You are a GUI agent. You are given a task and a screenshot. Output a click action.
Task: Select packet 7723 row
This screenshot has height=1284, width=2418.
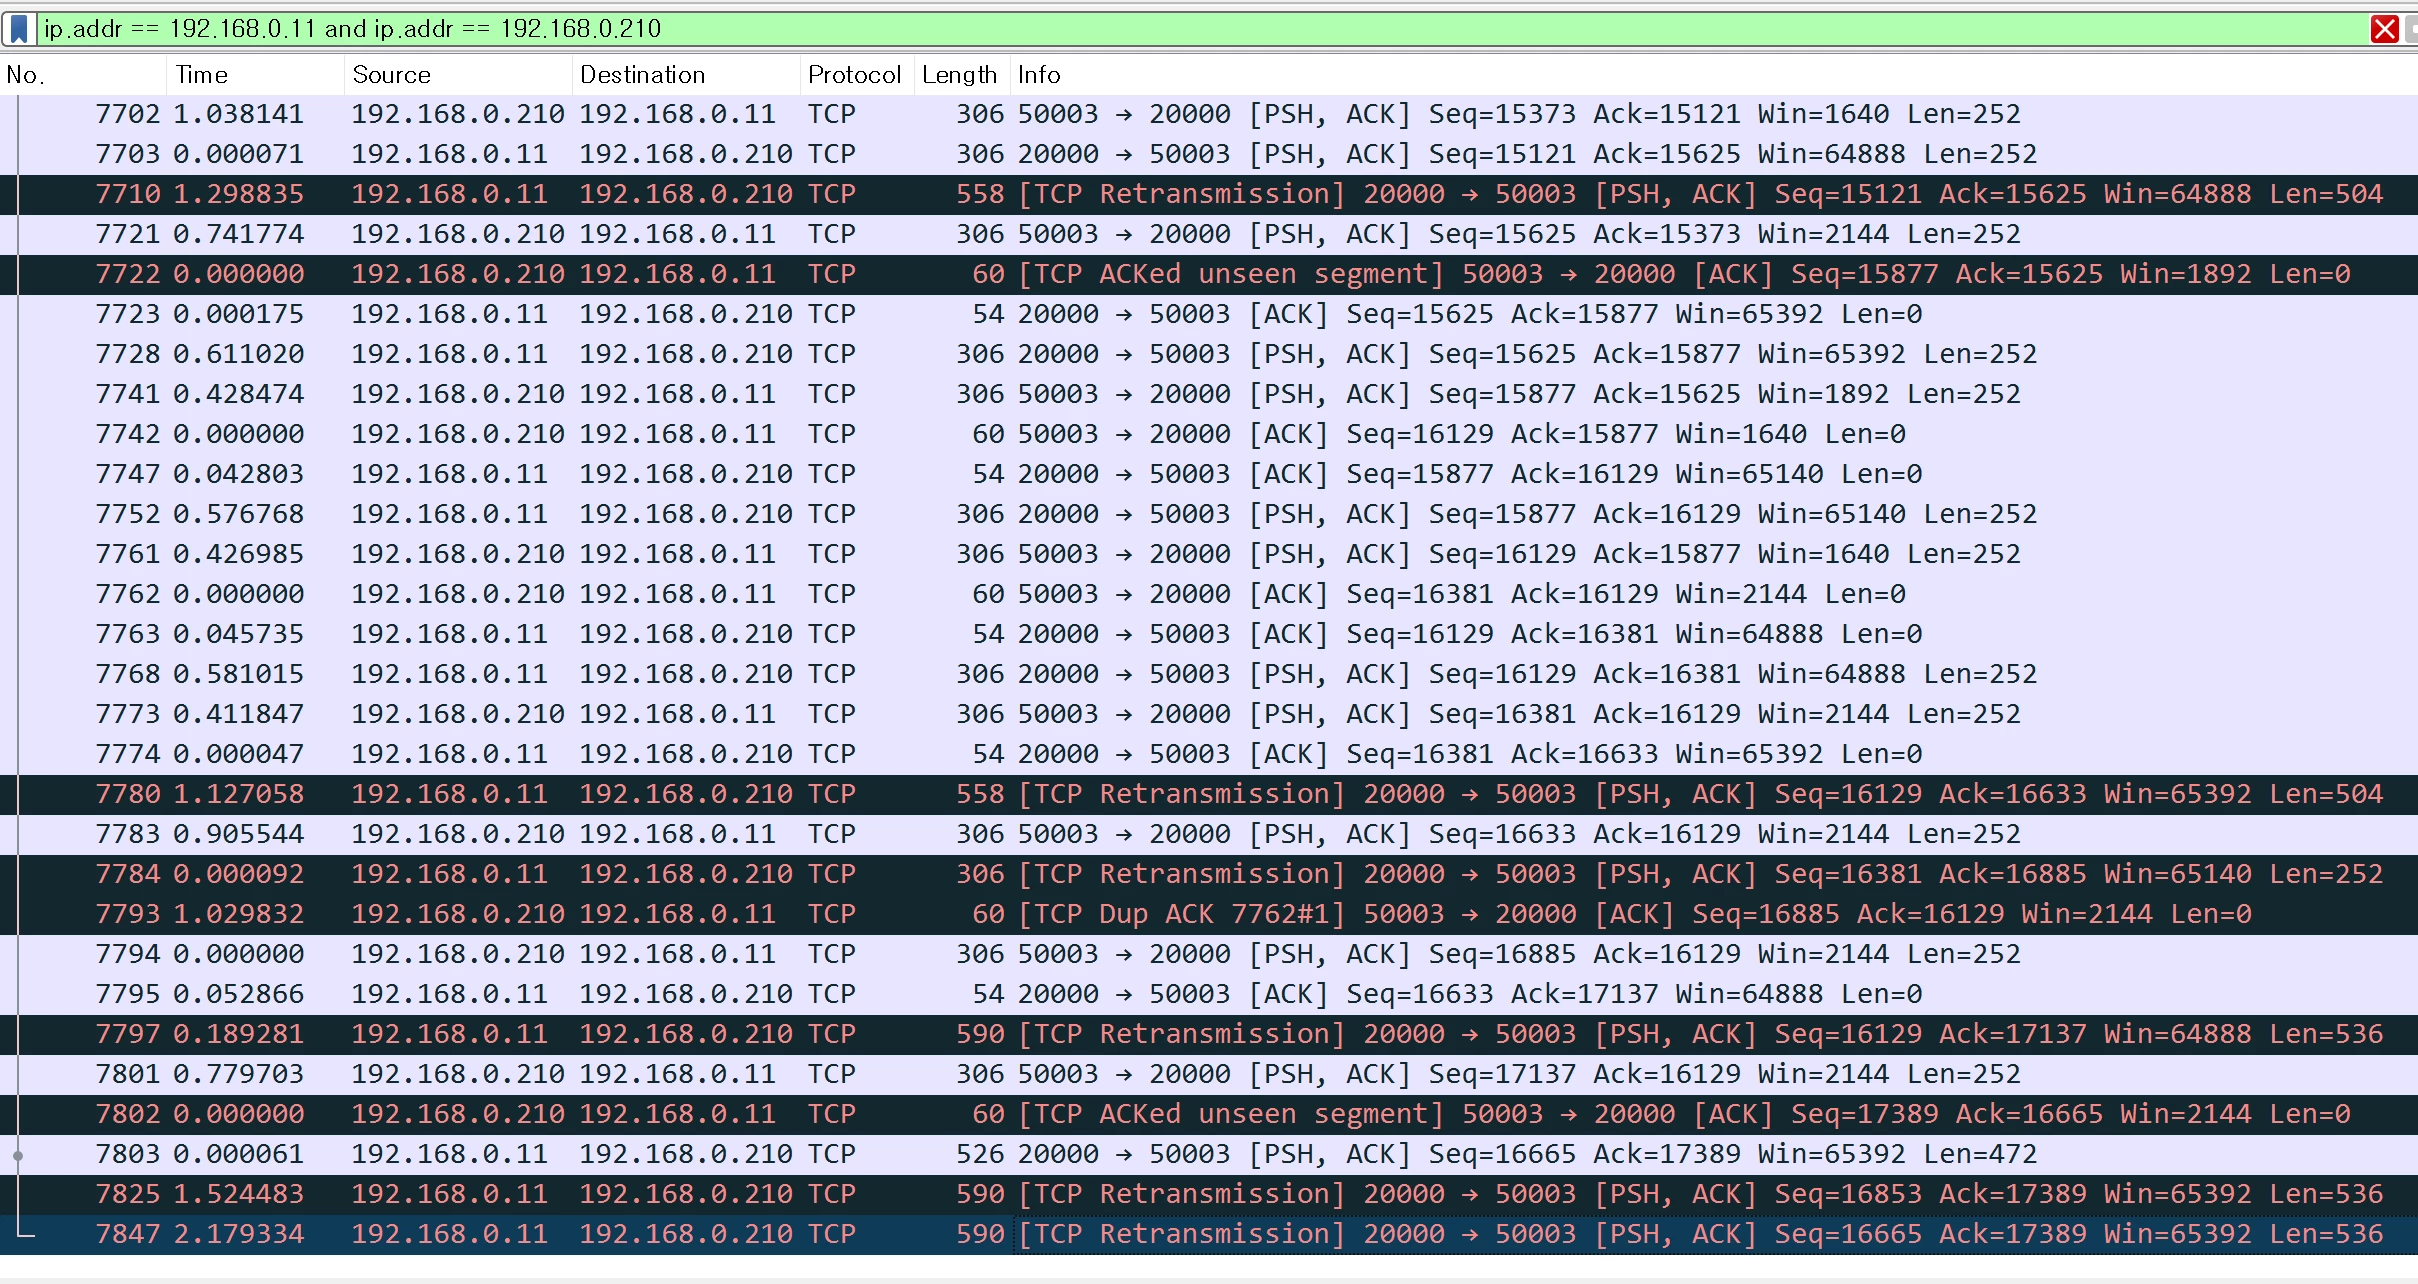click(x=1209, y=314)
